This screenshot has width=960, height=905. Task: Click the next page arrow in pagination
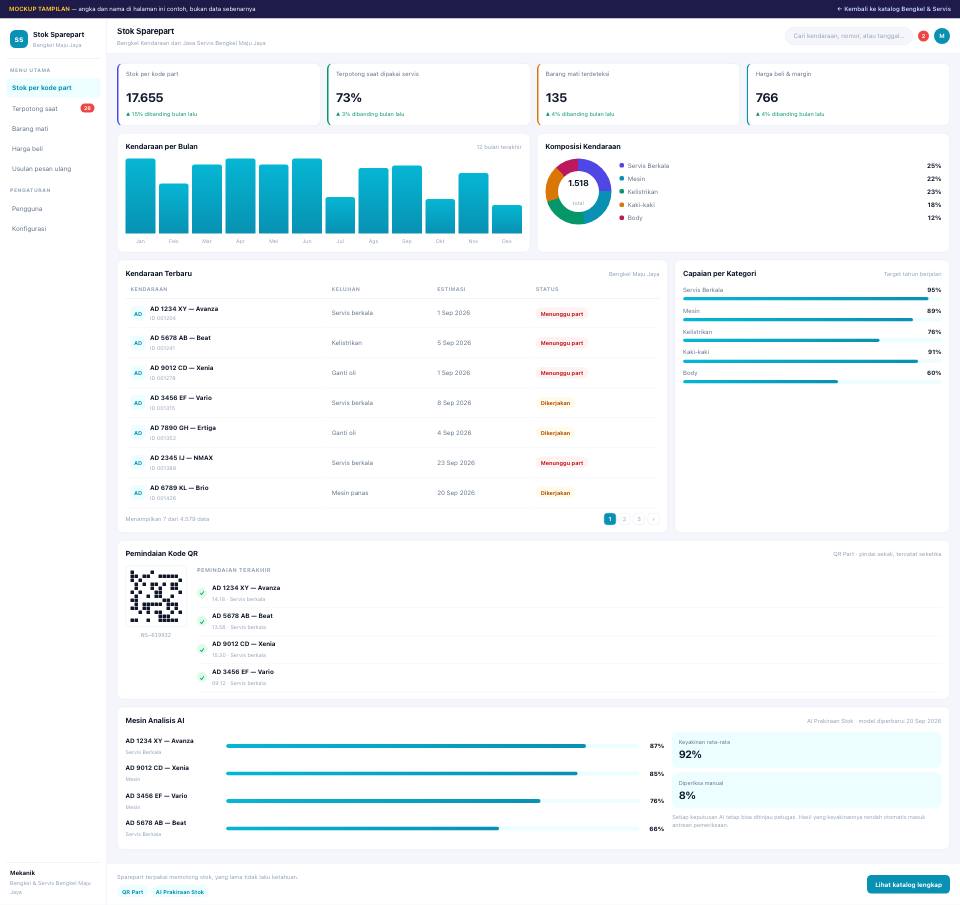coord(653,519)
